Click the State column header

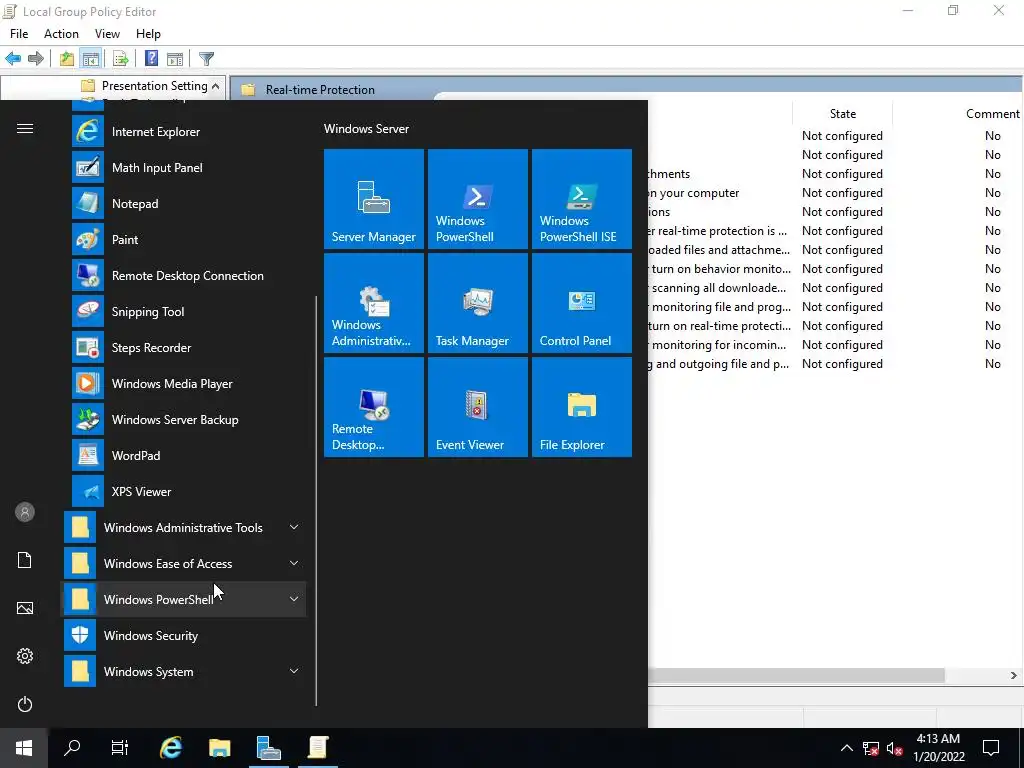coord(842,114)
